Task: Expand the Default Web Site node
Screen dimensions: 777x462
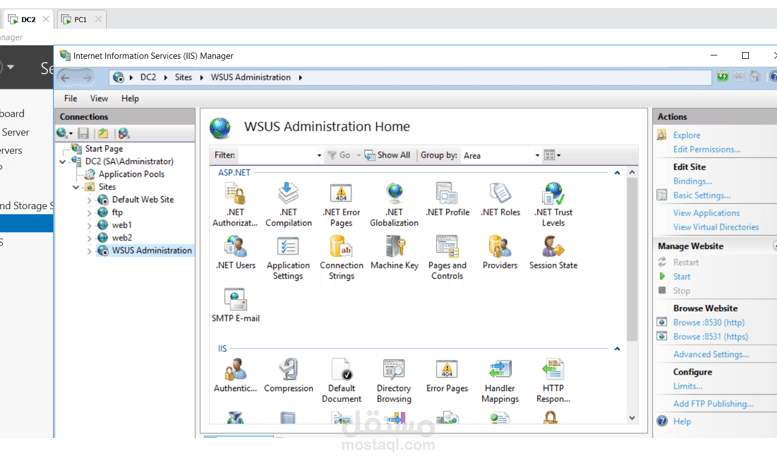Action: click(x=90, y=200)
